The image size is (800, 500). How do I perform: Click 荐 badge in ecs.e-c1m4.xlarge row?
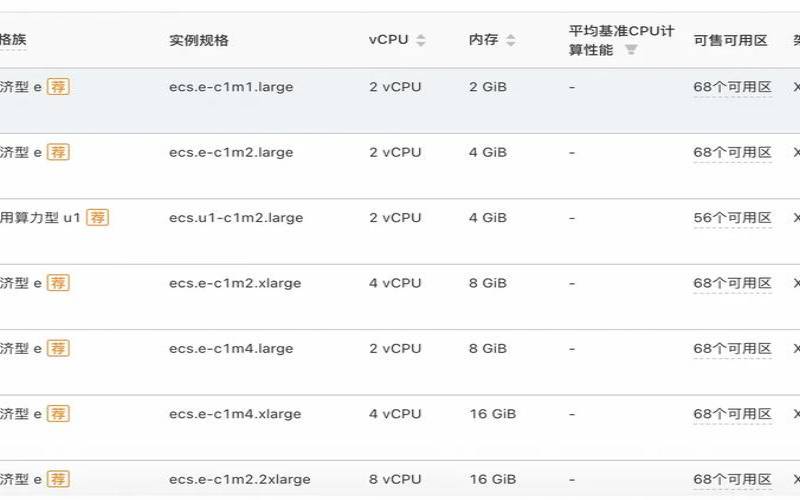click(59, 413)
